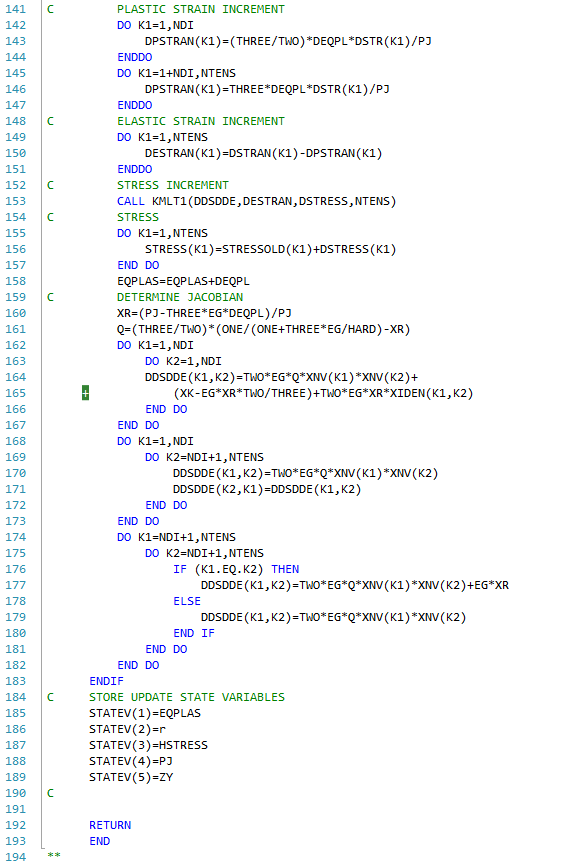577x866 pixels.
Task: Click the final "END" keyword on line 193
Action: 99,842
